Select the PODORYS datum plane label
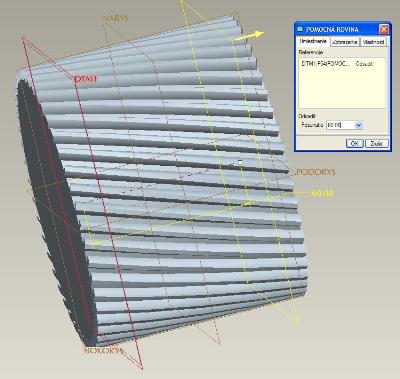 click(x=313, y=172)
